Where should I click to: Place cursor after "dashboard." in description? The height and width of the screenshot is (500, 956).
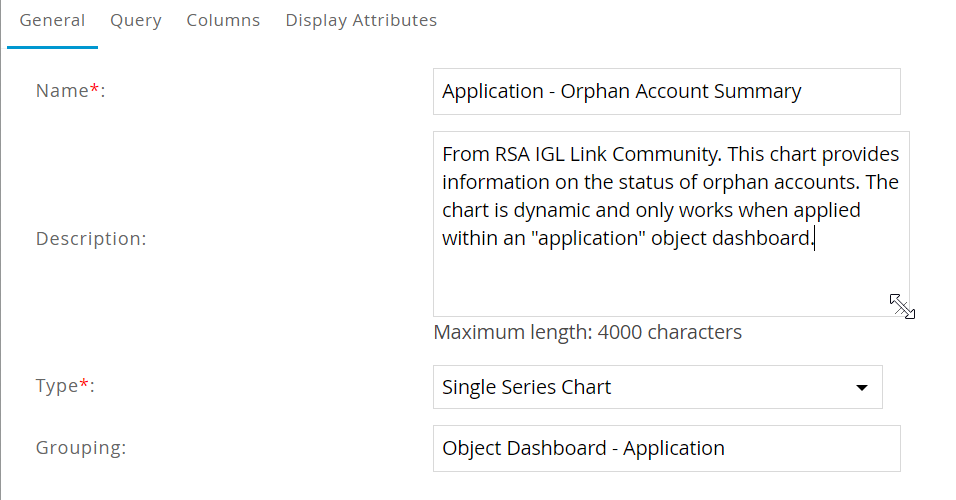tap(814, 239)
